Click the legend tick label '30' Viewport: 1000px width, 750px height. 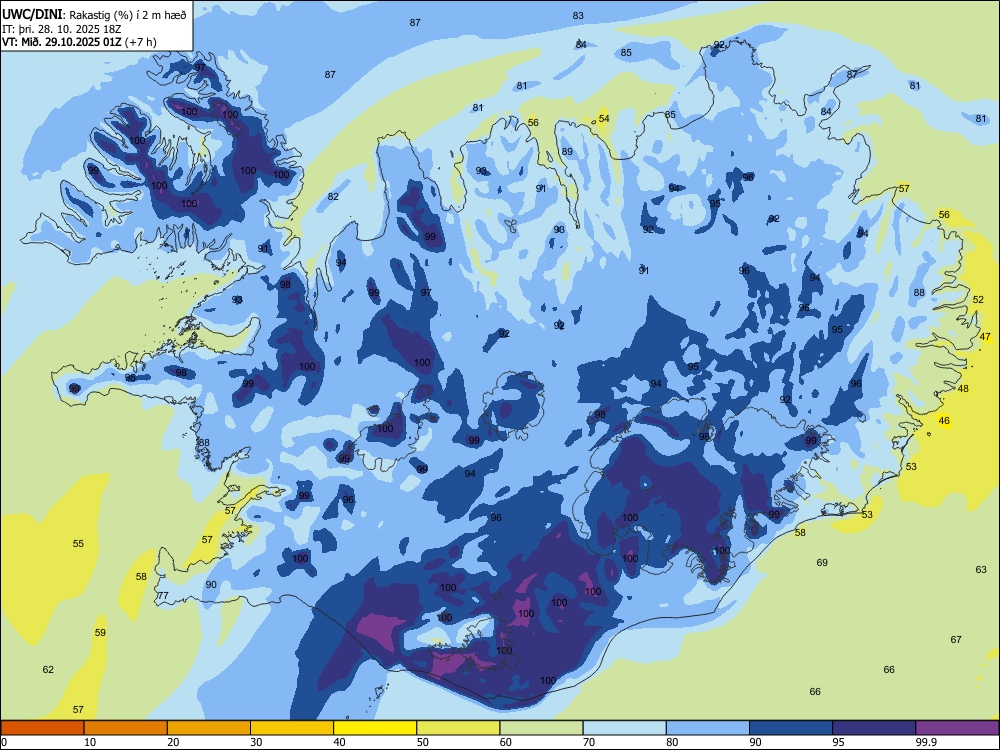click(x=256, y=742)
